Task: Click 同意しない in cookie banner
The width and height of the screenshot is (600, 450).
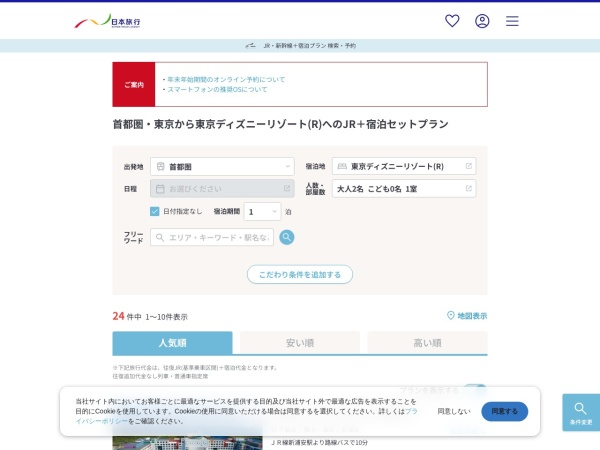Action: (x=454, y=411)
